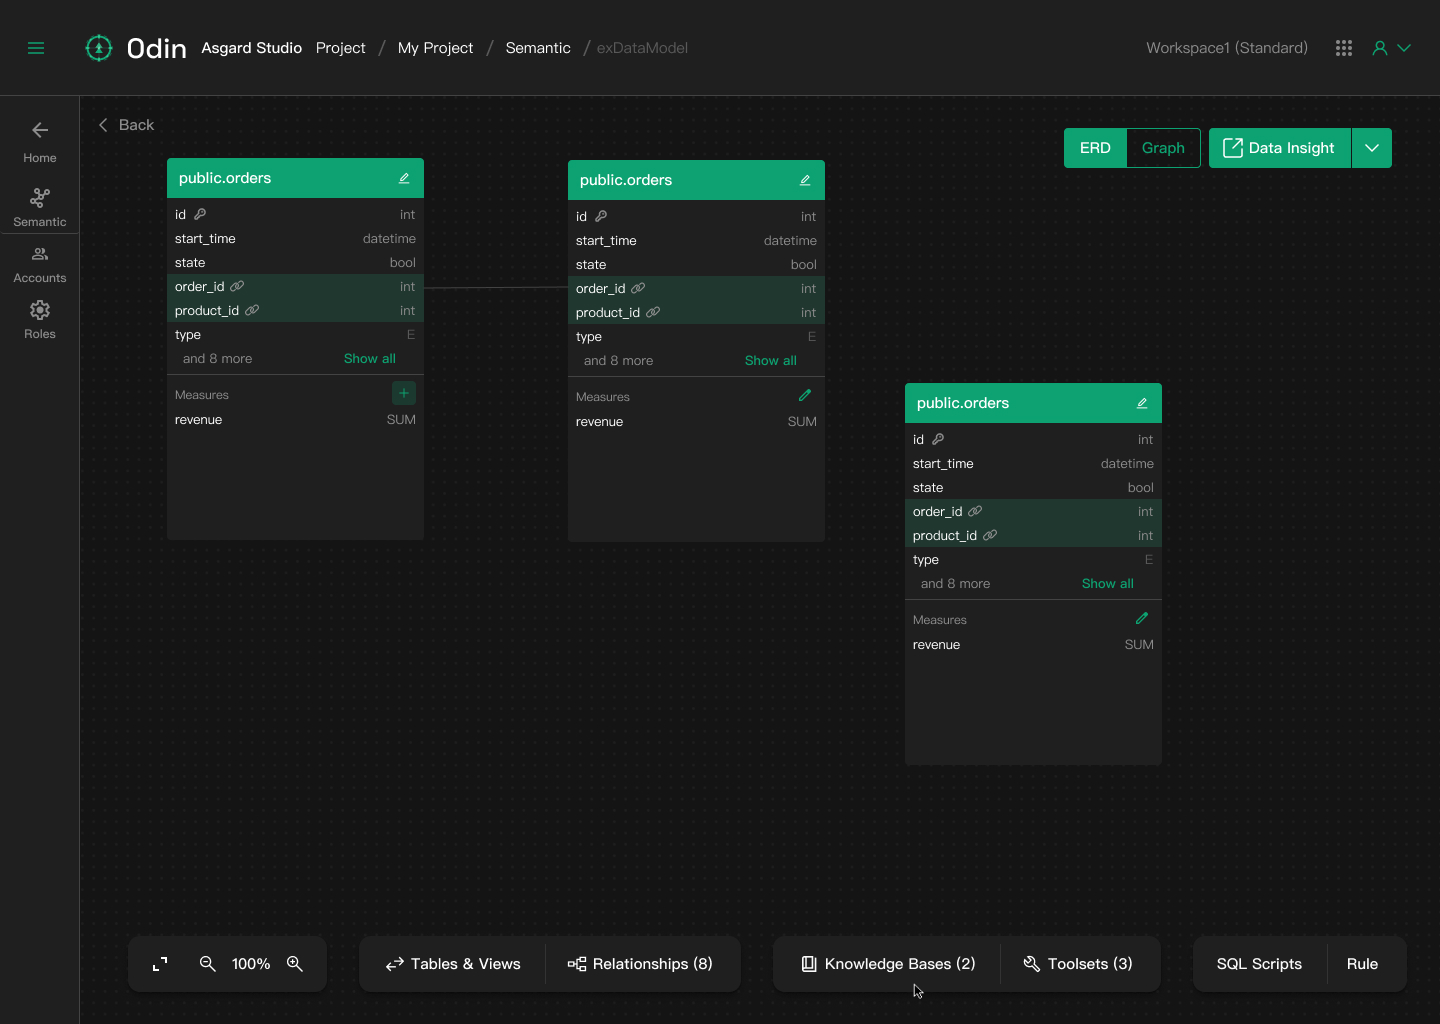
Task: Click the My Project breadcrumb
Action: 435,48
